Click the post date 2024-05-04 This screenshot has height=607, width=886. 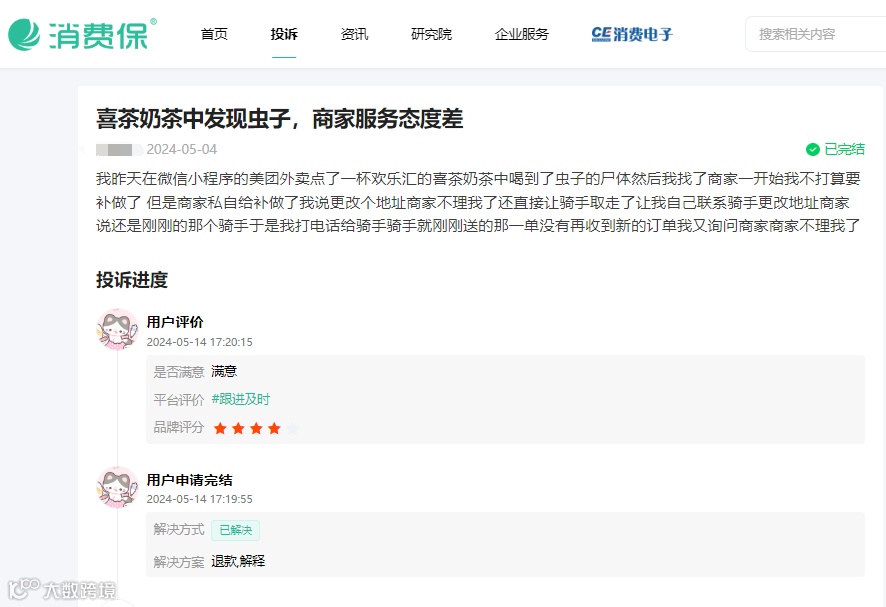(x=182, y=149)
